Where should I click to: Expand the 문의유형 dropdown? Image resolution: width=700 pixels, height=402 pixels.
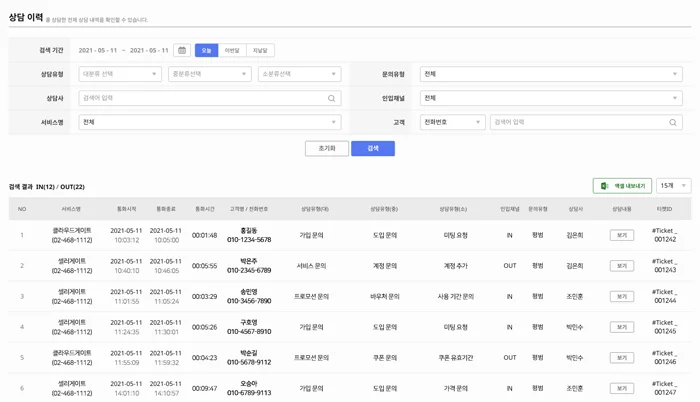[x=551, y=74]
